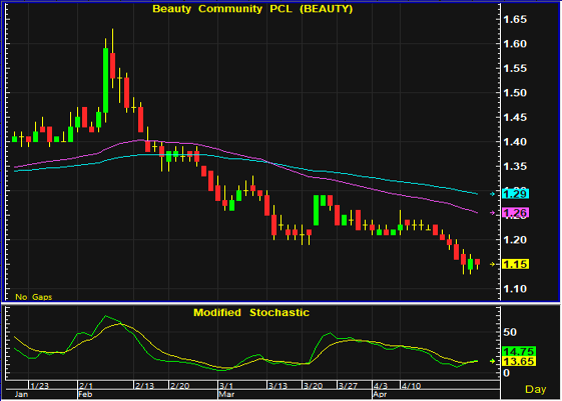Click the 3/1 date marker
Image resolution: width=562 pixels, height=401 pixels.
[226, 386]
